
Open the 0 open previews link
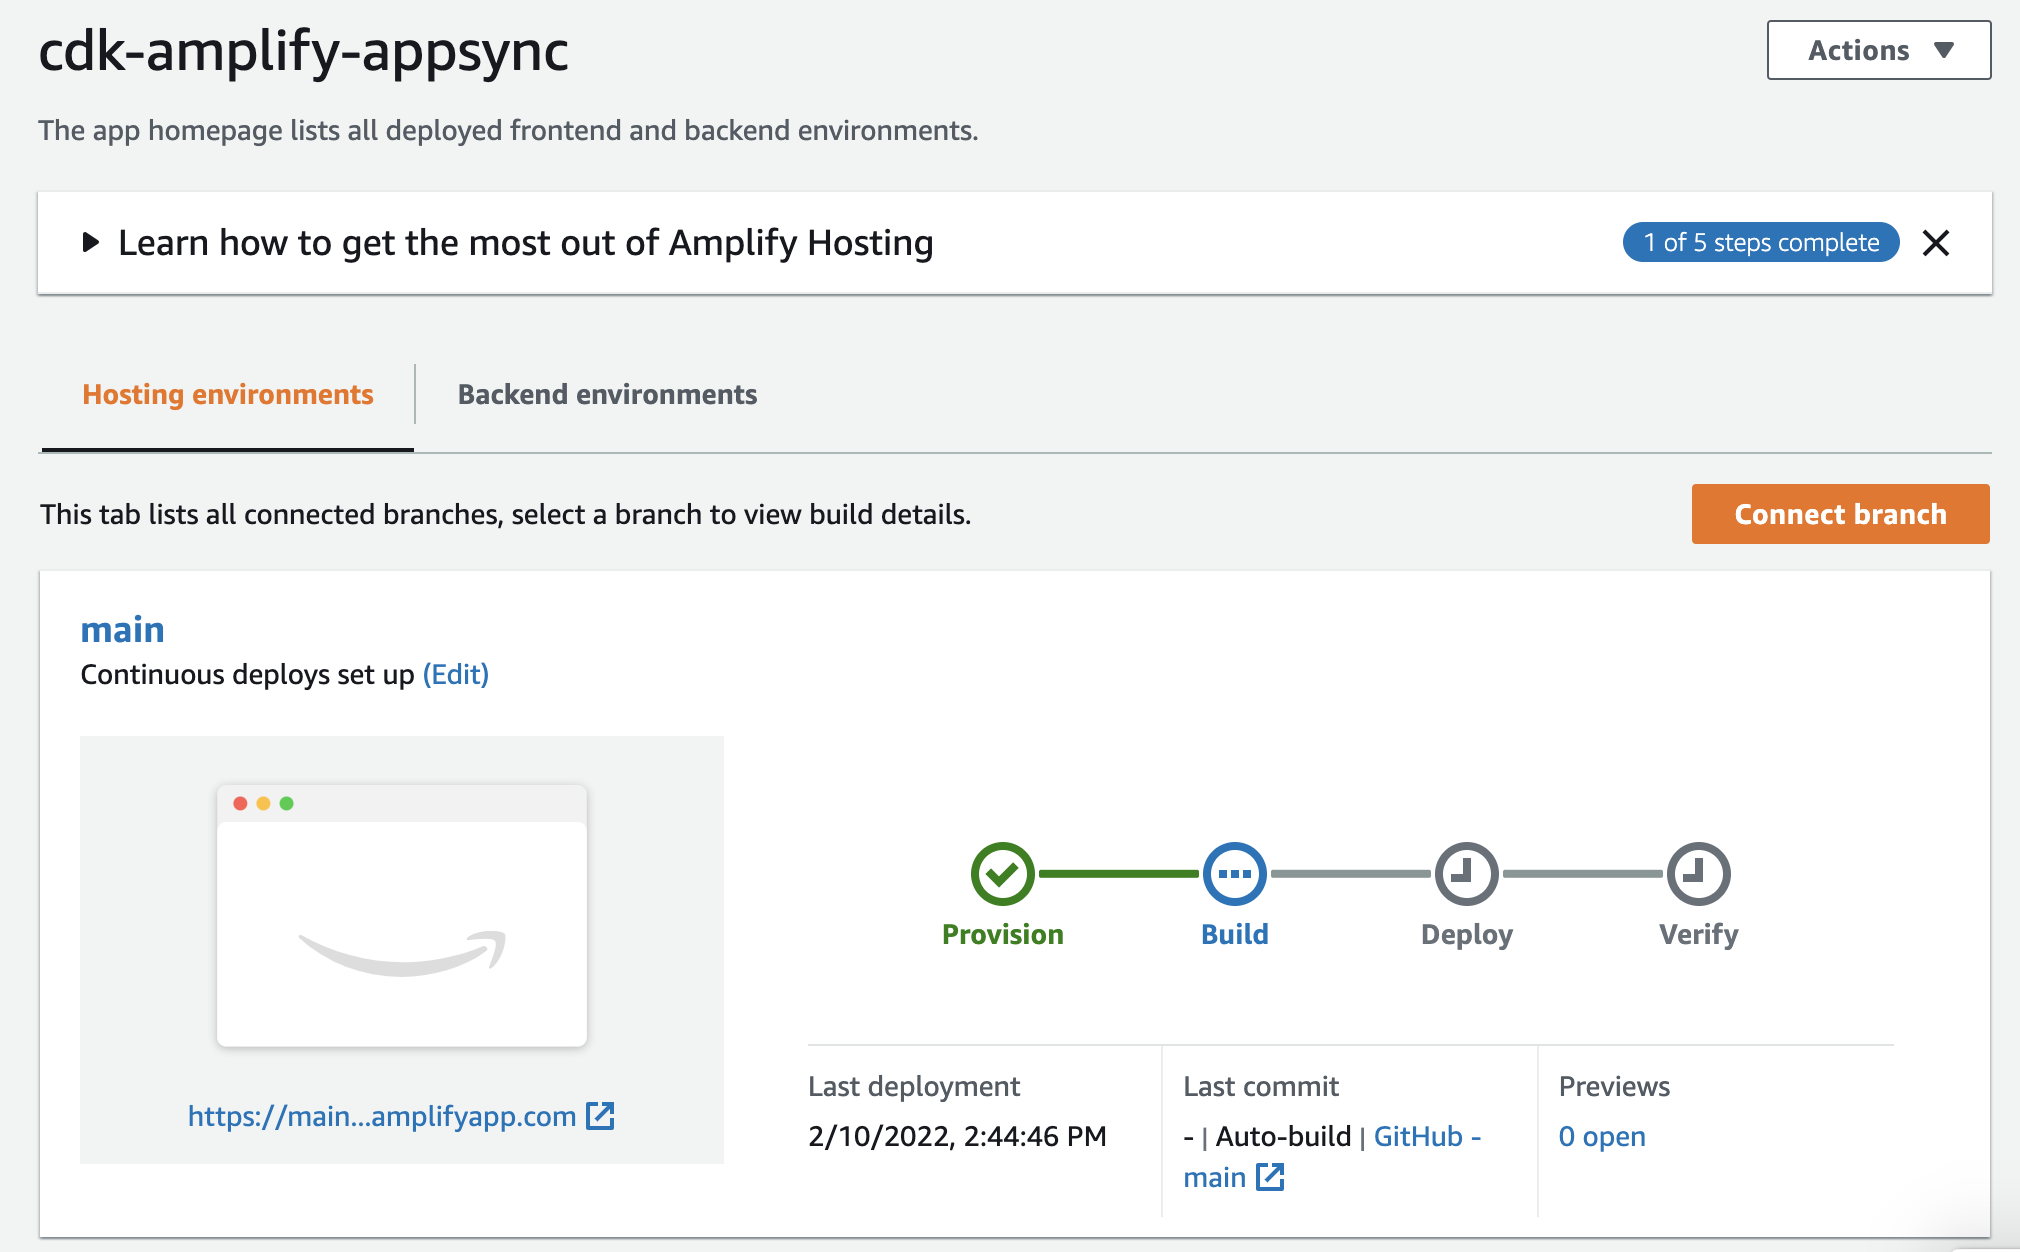pyautogui.click(x=1602, y=1136)
